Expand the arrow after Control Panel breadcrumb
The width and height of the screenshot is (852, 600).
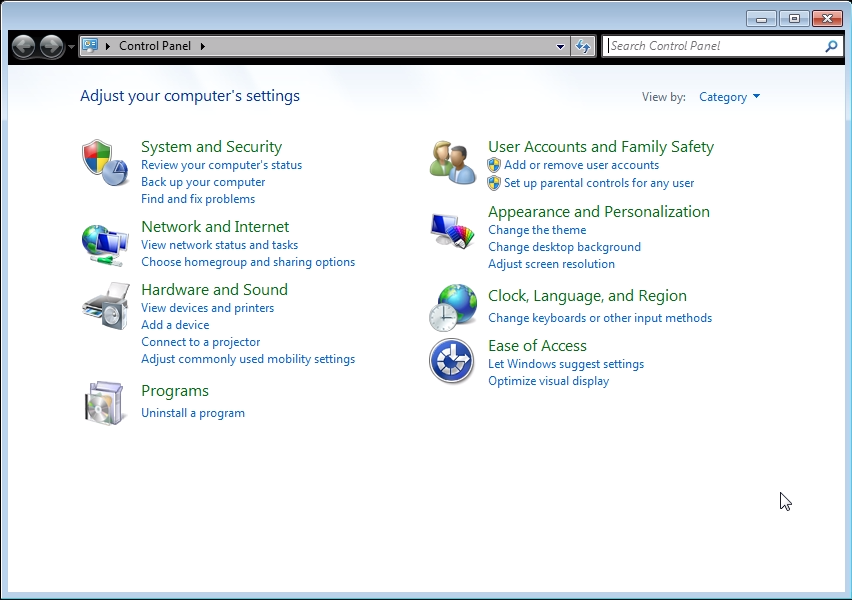pyautogui.click(x=202, y=46)
